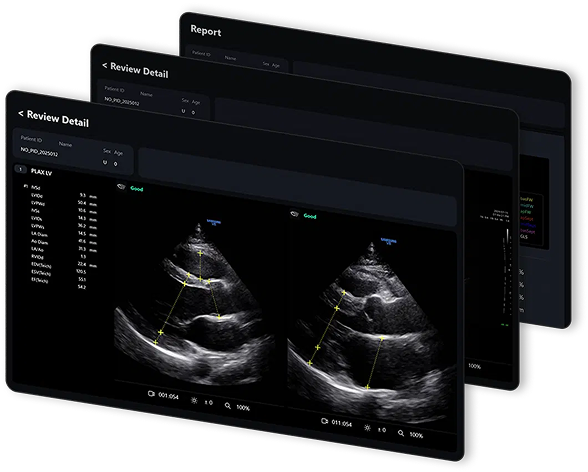
Task: Select the LVIDd measurement label
Action: (37, 196)
